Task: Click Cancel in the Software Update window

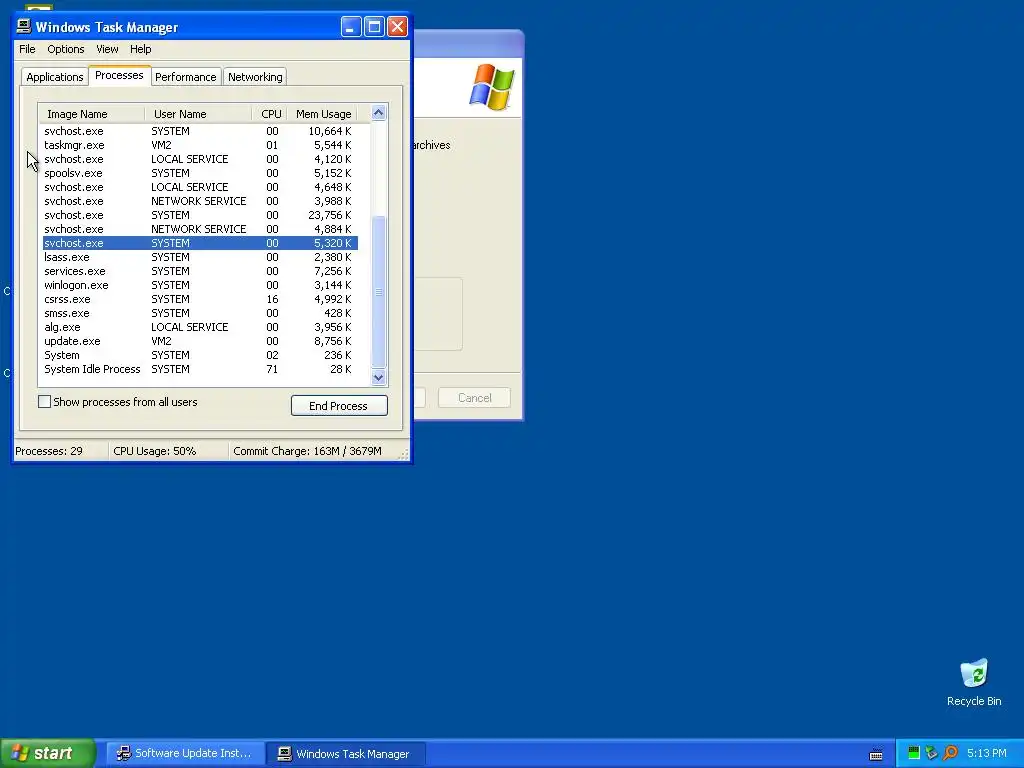Action: point(475,398)
